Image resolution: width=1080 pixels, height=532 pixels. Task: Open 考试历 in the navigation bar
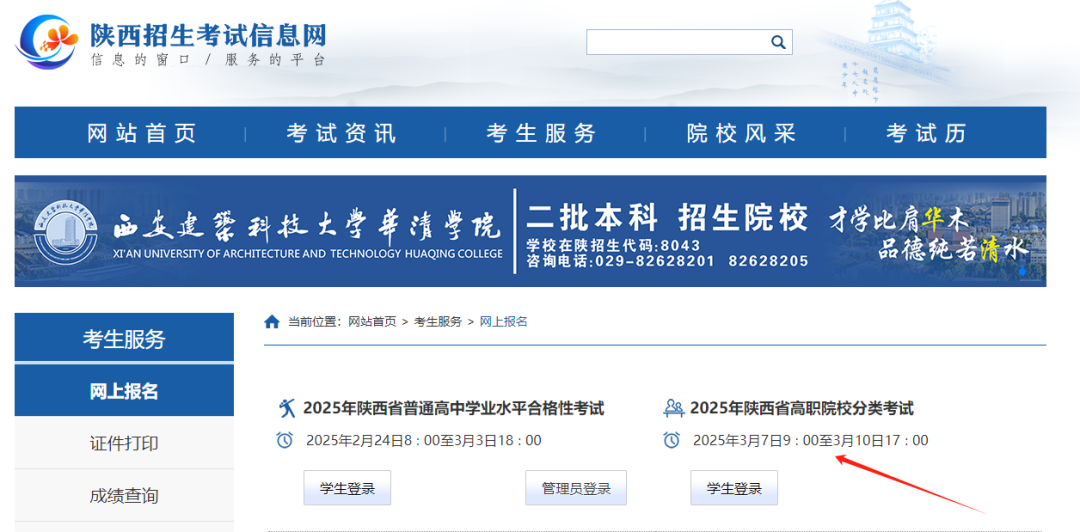tap(926, 133)
